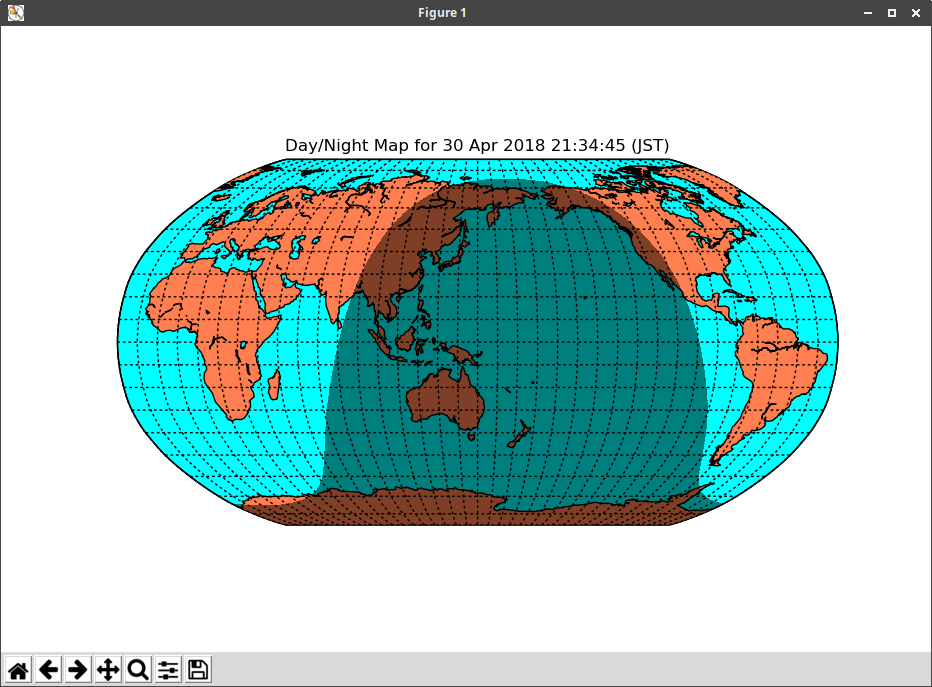Maximize the Figure 1 window
Screen dimensions: 932x687
pos(892,13)
